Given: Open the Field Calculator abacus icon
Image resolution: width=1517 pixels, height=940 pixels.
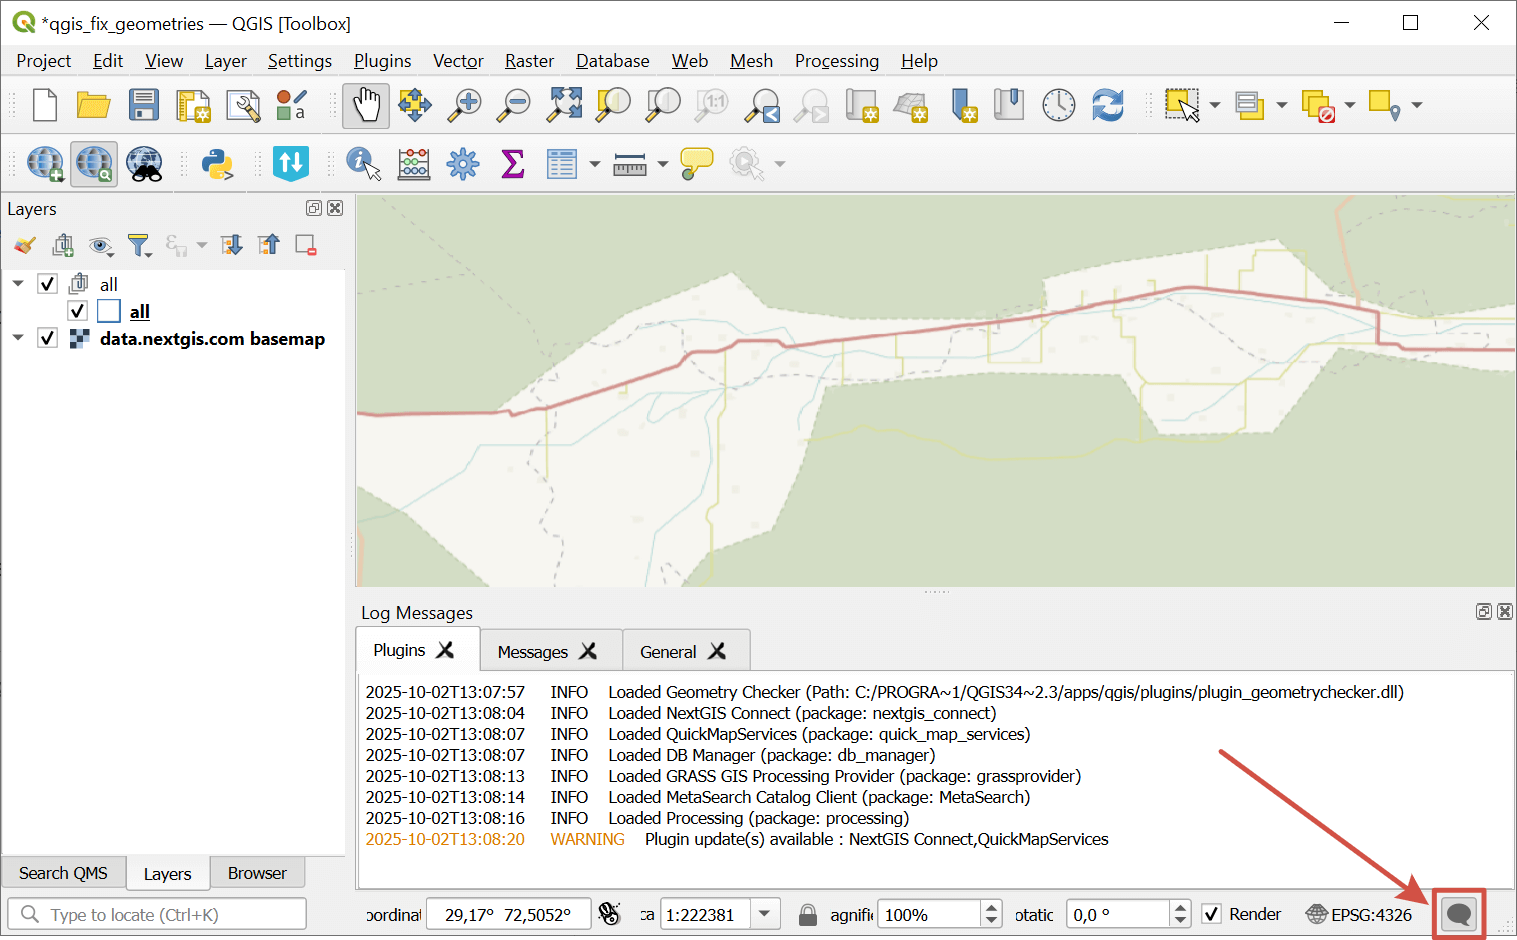Looking at the screenshot, I should click(x=414, y=164).
